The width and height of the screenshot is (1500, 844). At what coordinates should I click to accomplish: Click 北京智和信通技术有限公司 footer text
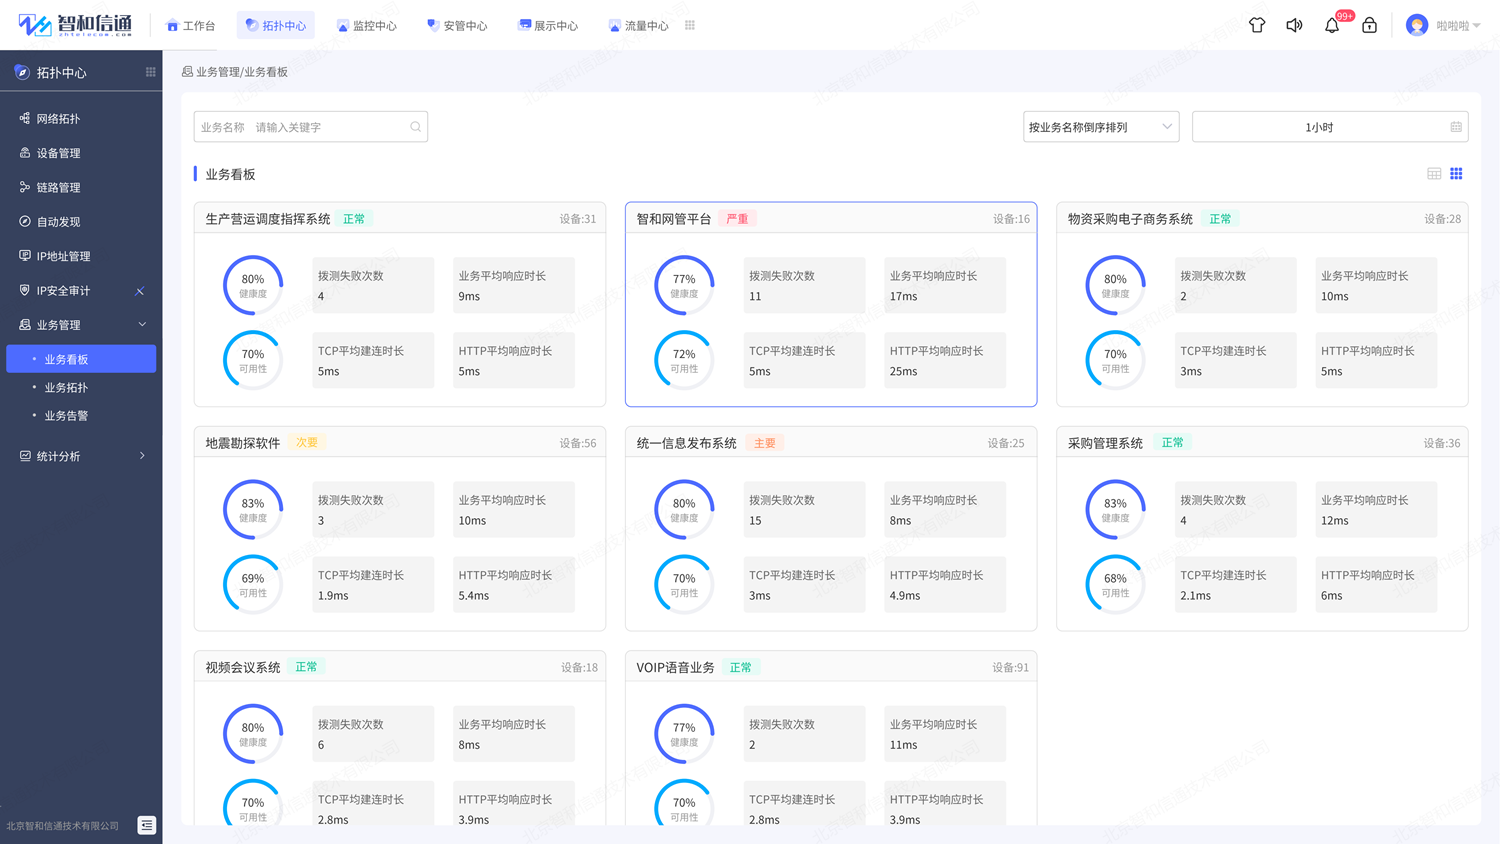(x=63, y=826)
